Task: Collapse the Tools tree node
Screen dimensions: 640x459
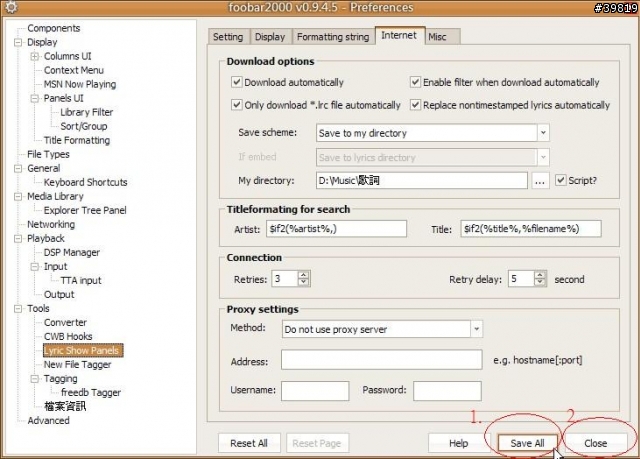Action: [x=18, y=309]
